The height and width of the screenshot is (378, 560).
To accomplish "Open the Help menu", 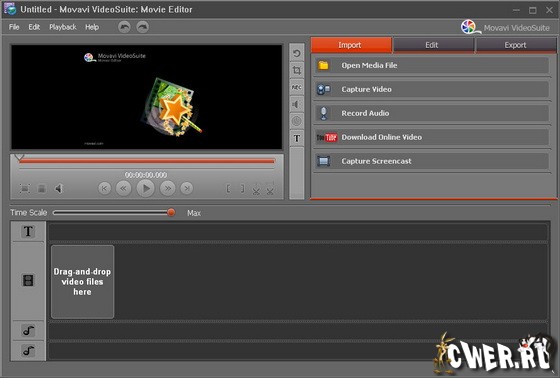I will pos(92,27).
